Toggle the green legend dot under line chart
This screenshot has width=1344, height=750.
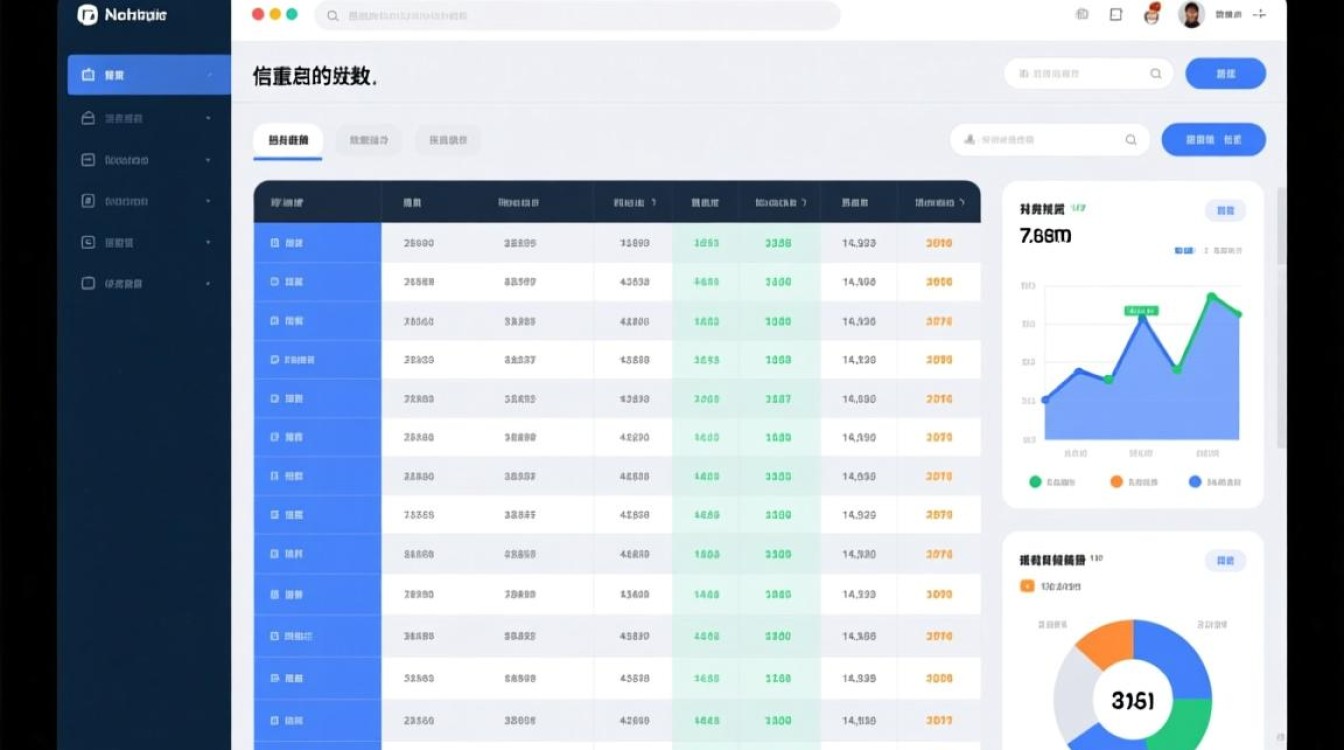coord(1035,482)
